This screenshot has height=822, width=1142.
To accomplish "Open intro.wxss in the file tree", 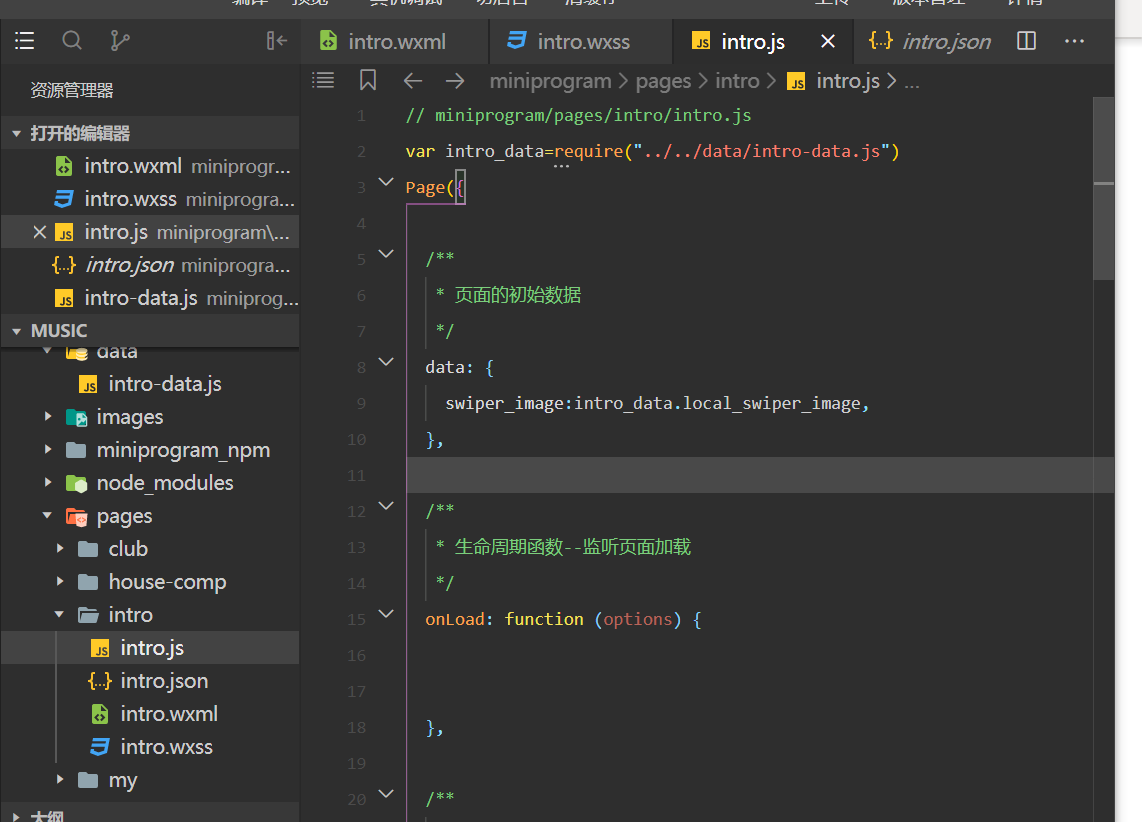I will (150, 747).
